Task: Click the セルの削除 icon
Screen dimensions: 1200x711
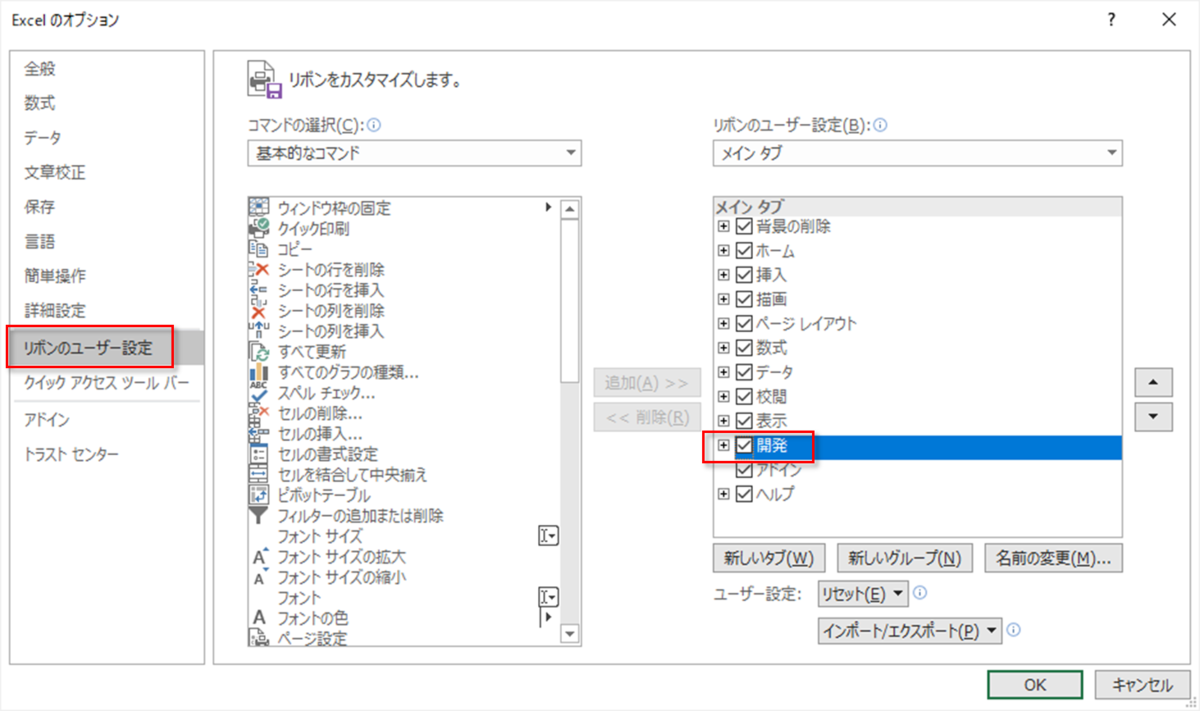Action: tap(258, 413)
